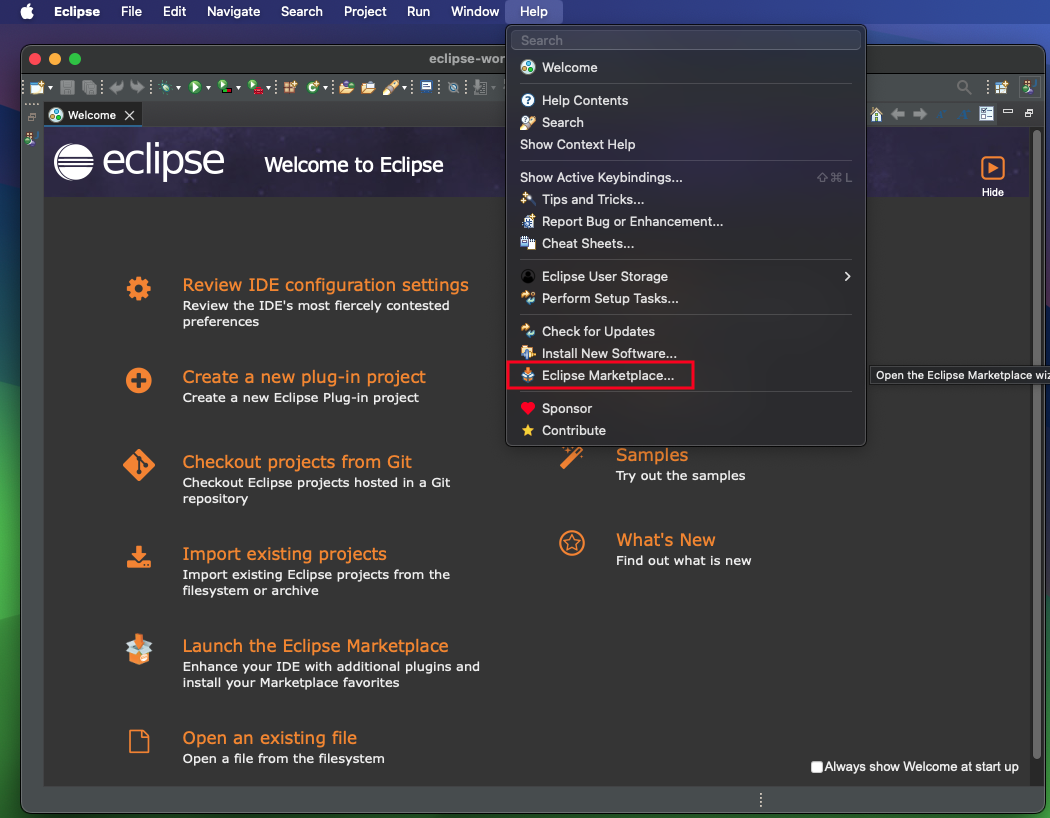The image size is (1050, 818).
Task: Choose Show Context Help
Action: [686, 145]
